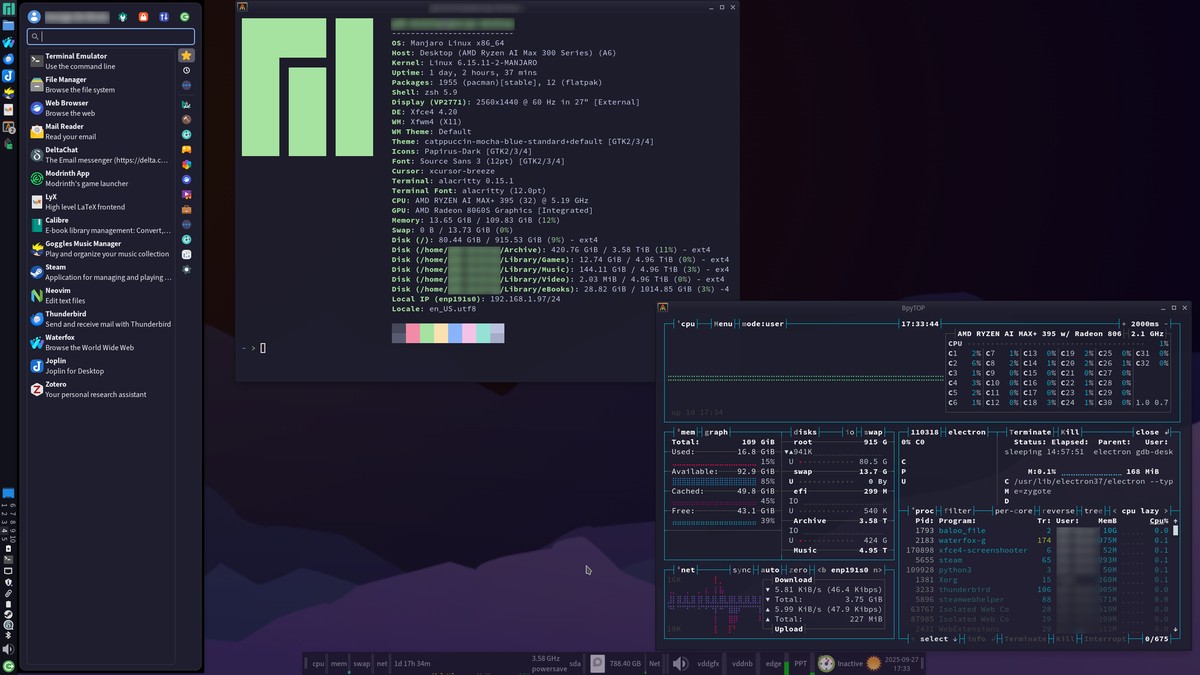Toggle per-core CPU display in BpyTOP

click(x=1012, y=511)
